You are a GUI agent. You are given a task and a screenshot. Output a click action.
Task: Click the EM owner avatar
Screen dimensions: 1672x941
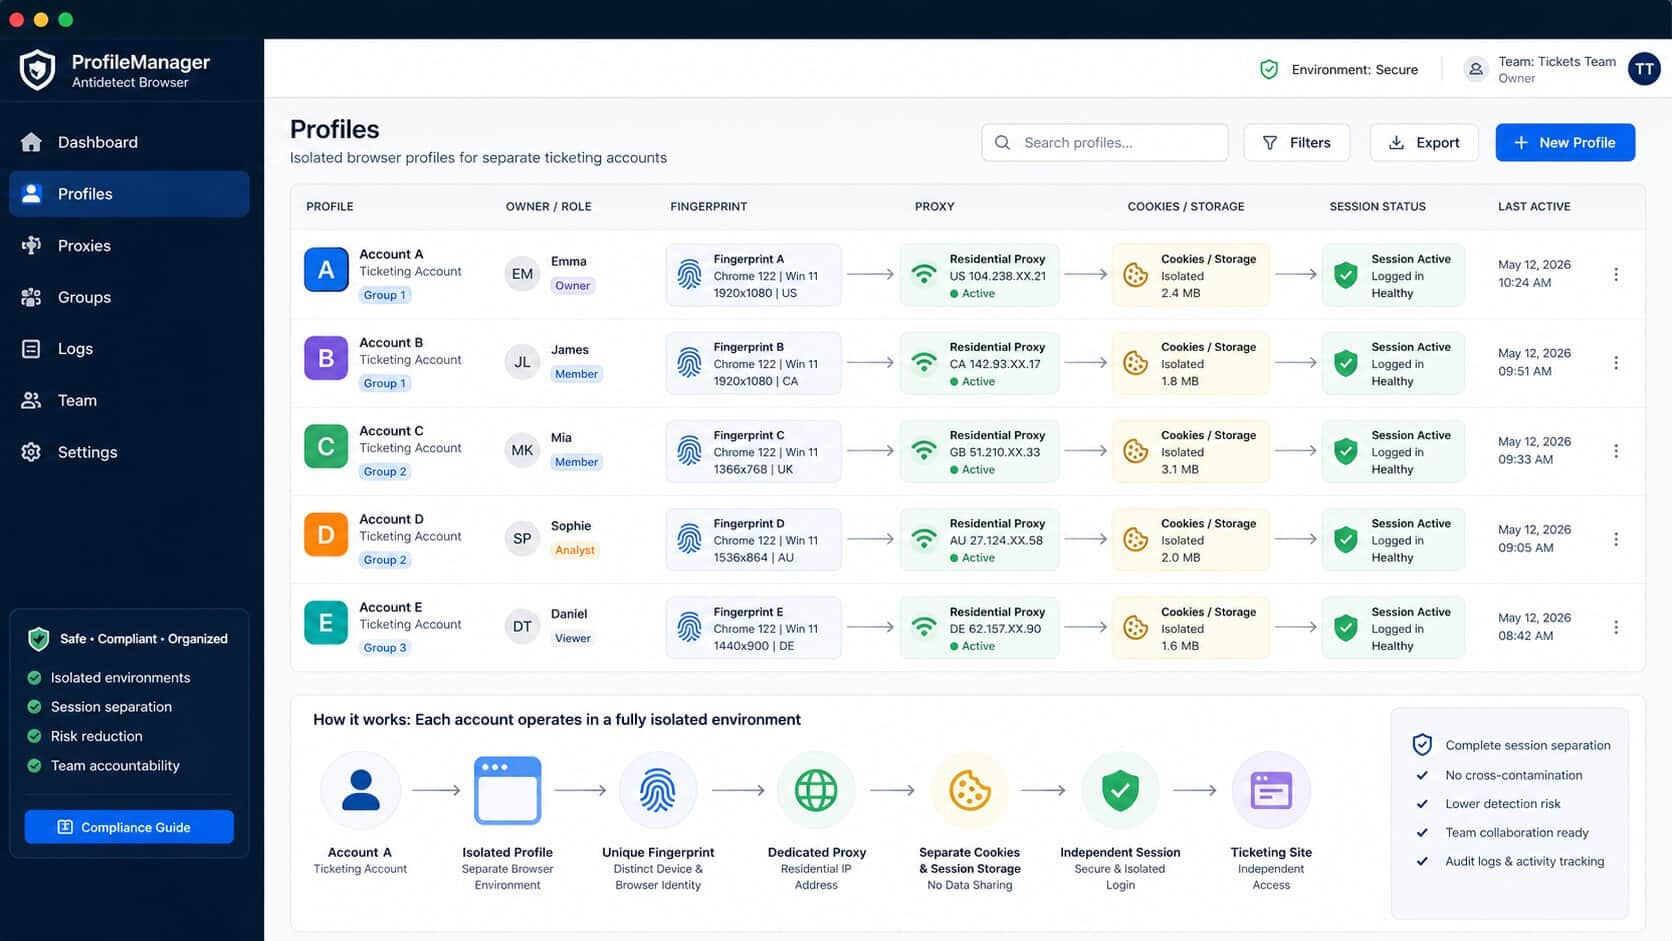[x=522, y=274]
